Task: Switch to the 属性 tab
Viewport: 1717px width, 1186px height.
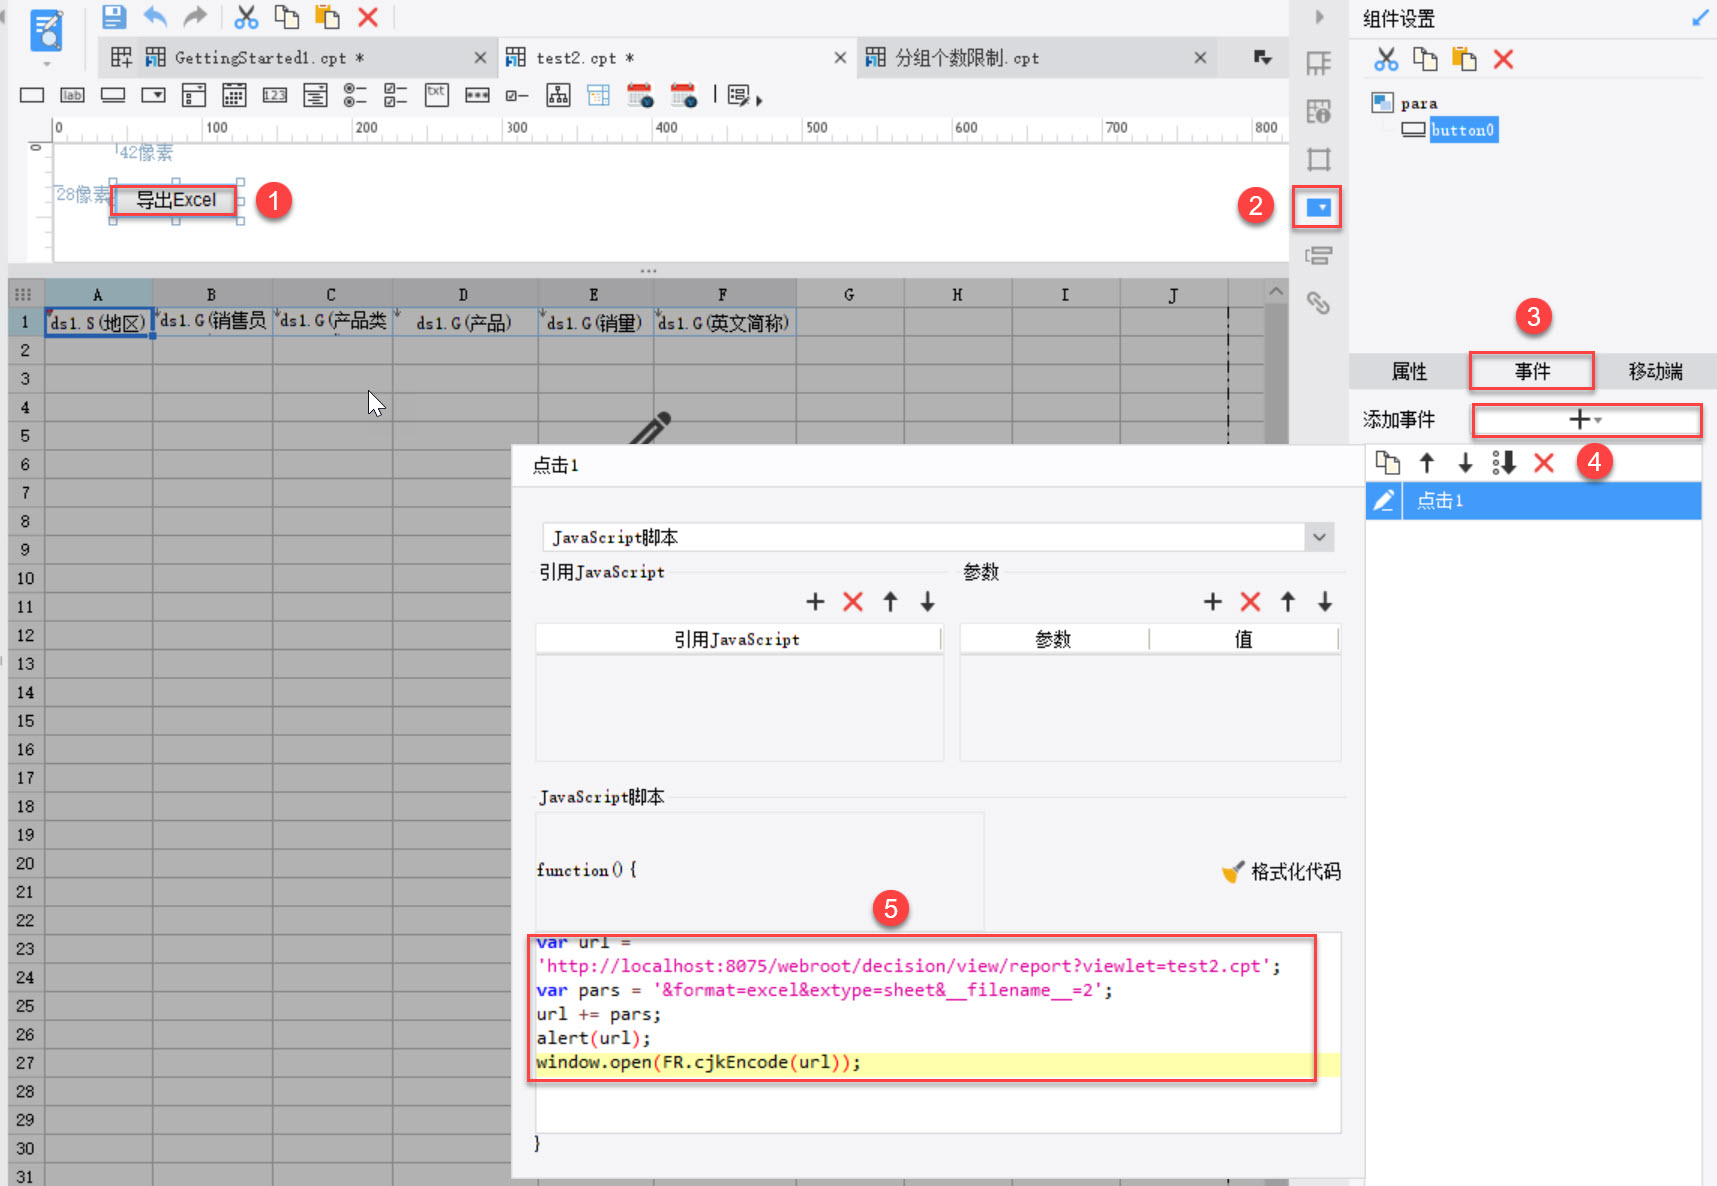Action: click(x=1409, y=371)
